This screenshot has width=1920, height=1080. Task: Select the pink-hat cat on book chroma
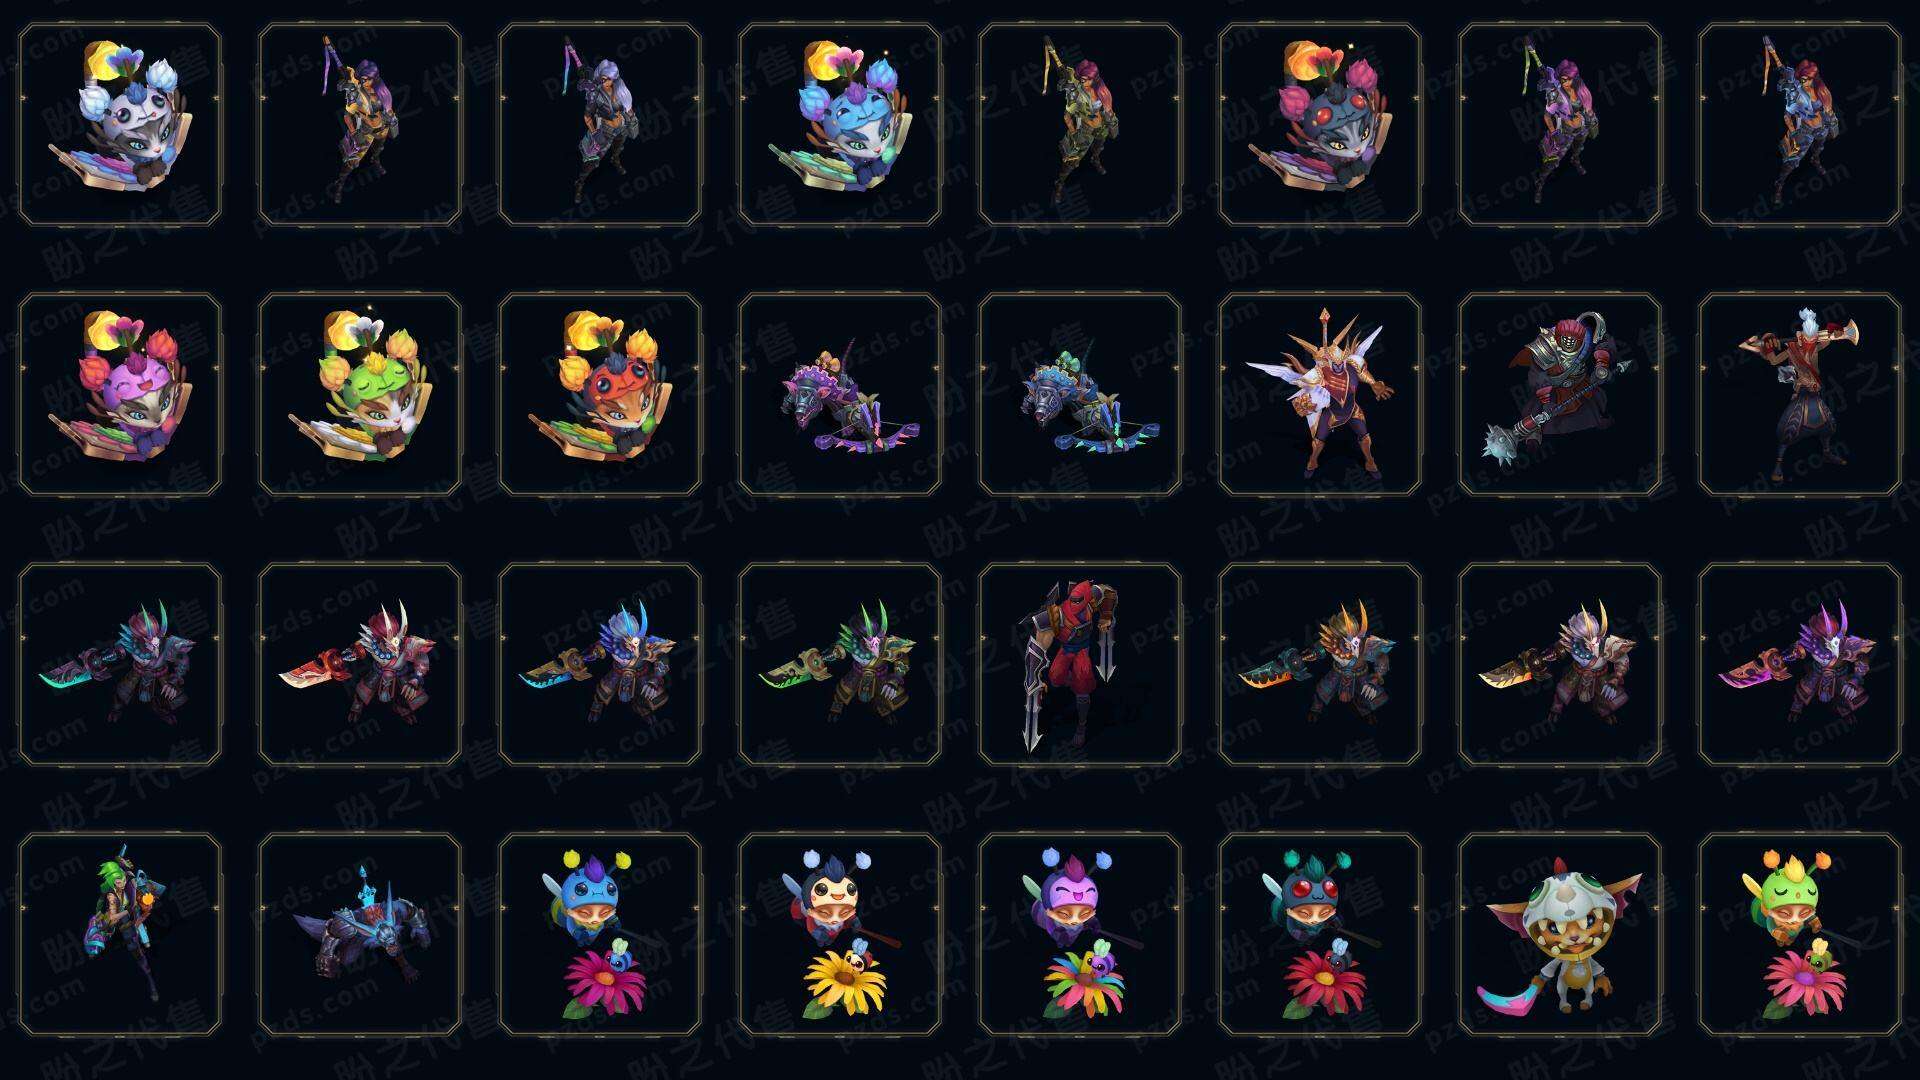(120, 394)
